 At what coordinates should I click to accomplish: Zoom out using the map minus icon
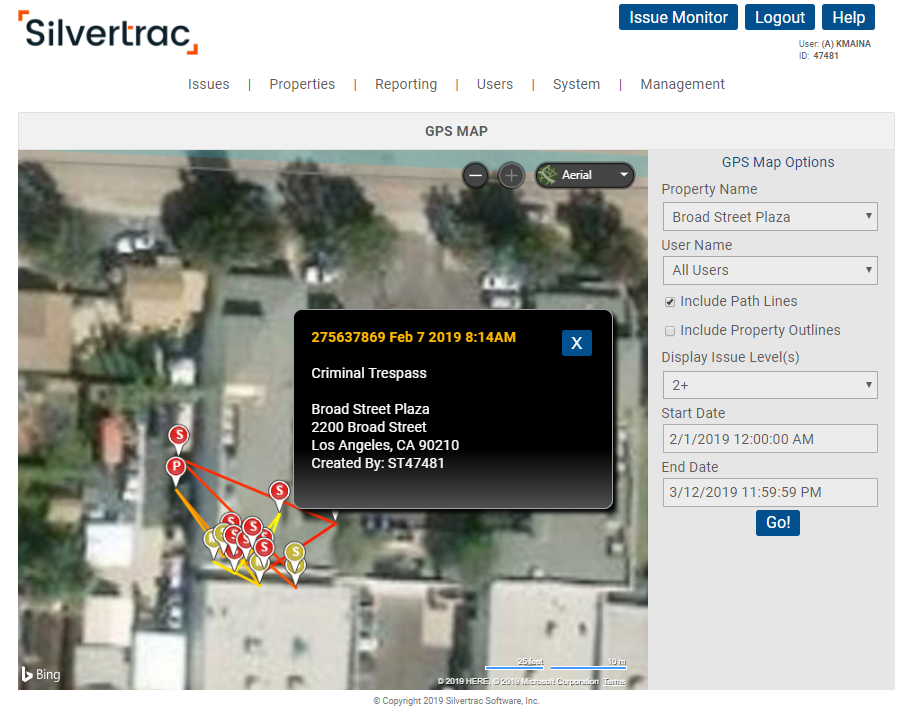pyautogui.click(x=475, y=175)
